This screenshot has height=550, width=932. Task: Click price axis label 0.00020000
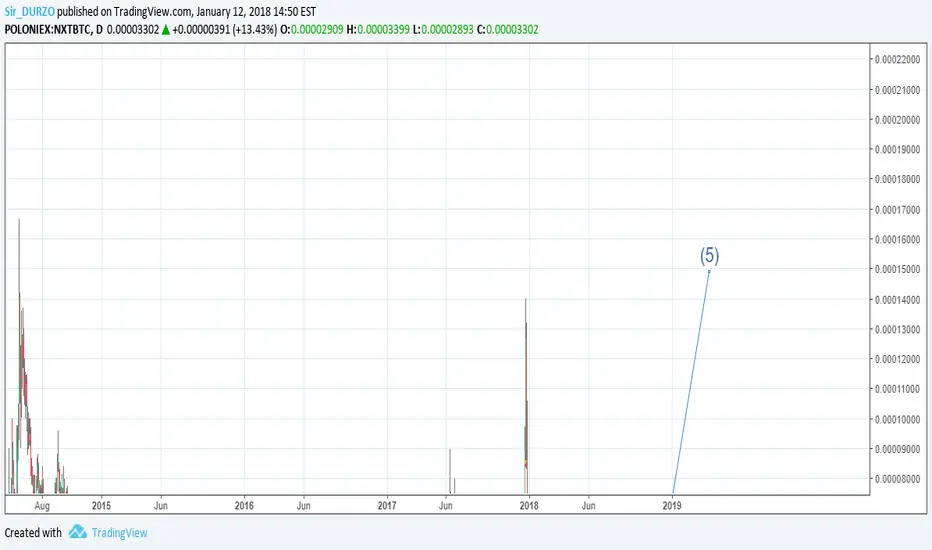click(898, 120)
